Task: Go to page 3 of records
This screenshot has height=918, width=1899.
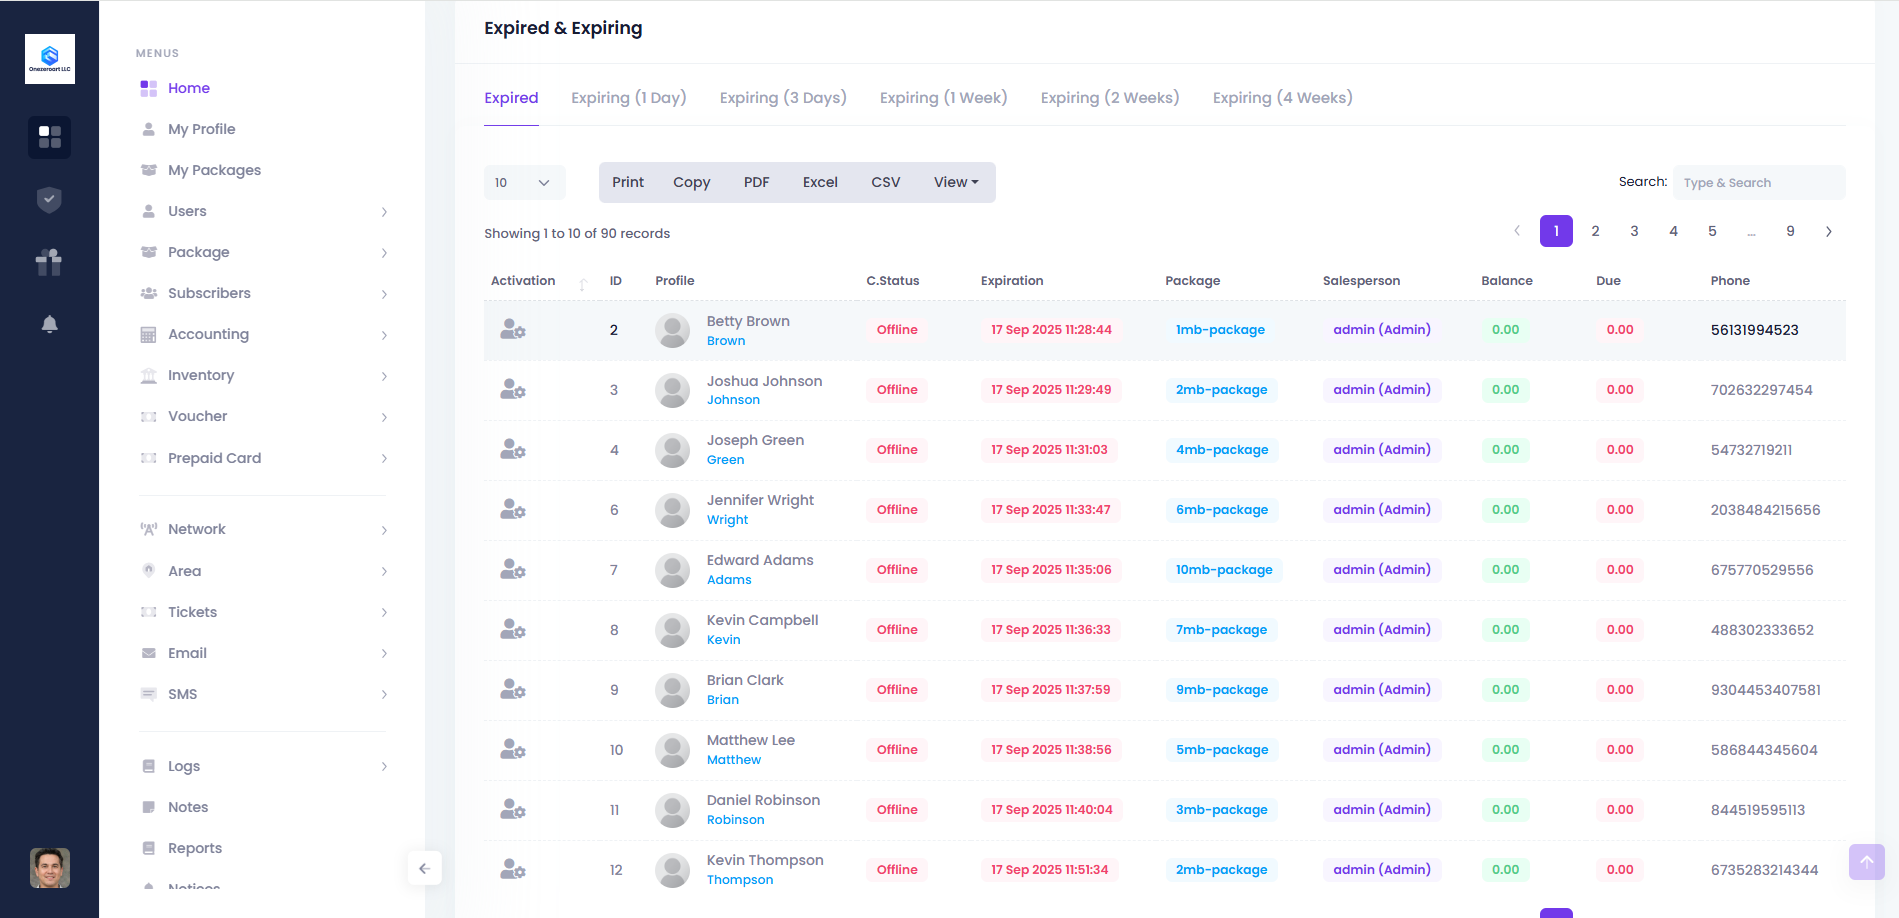Action: click(1634, 231)
